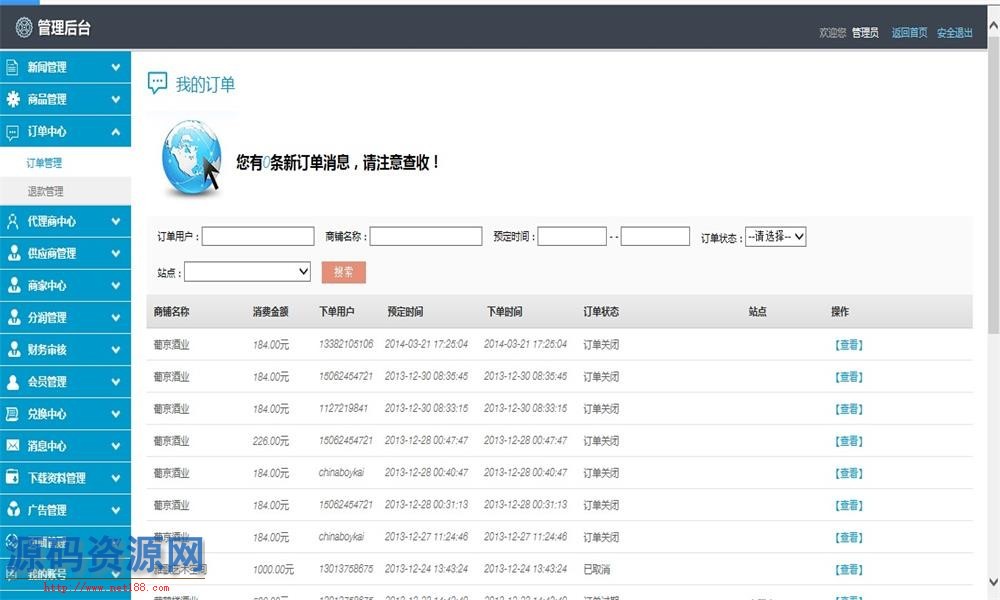This screenshot has height=600, width=1000.
Task: Click the 下单时间 column header
Action: pos(504,311)
